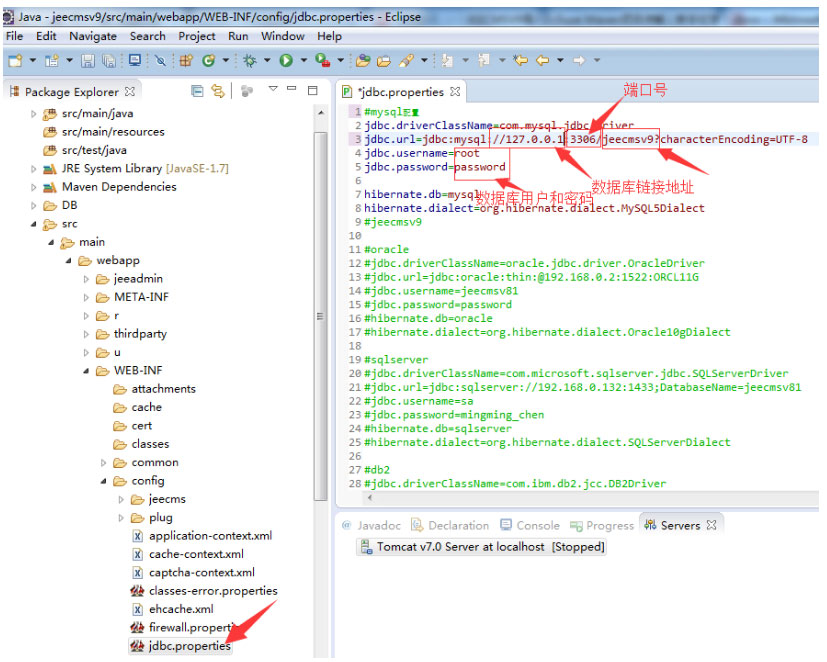Collapse the WEB-INF folder

tap(86, 371)
